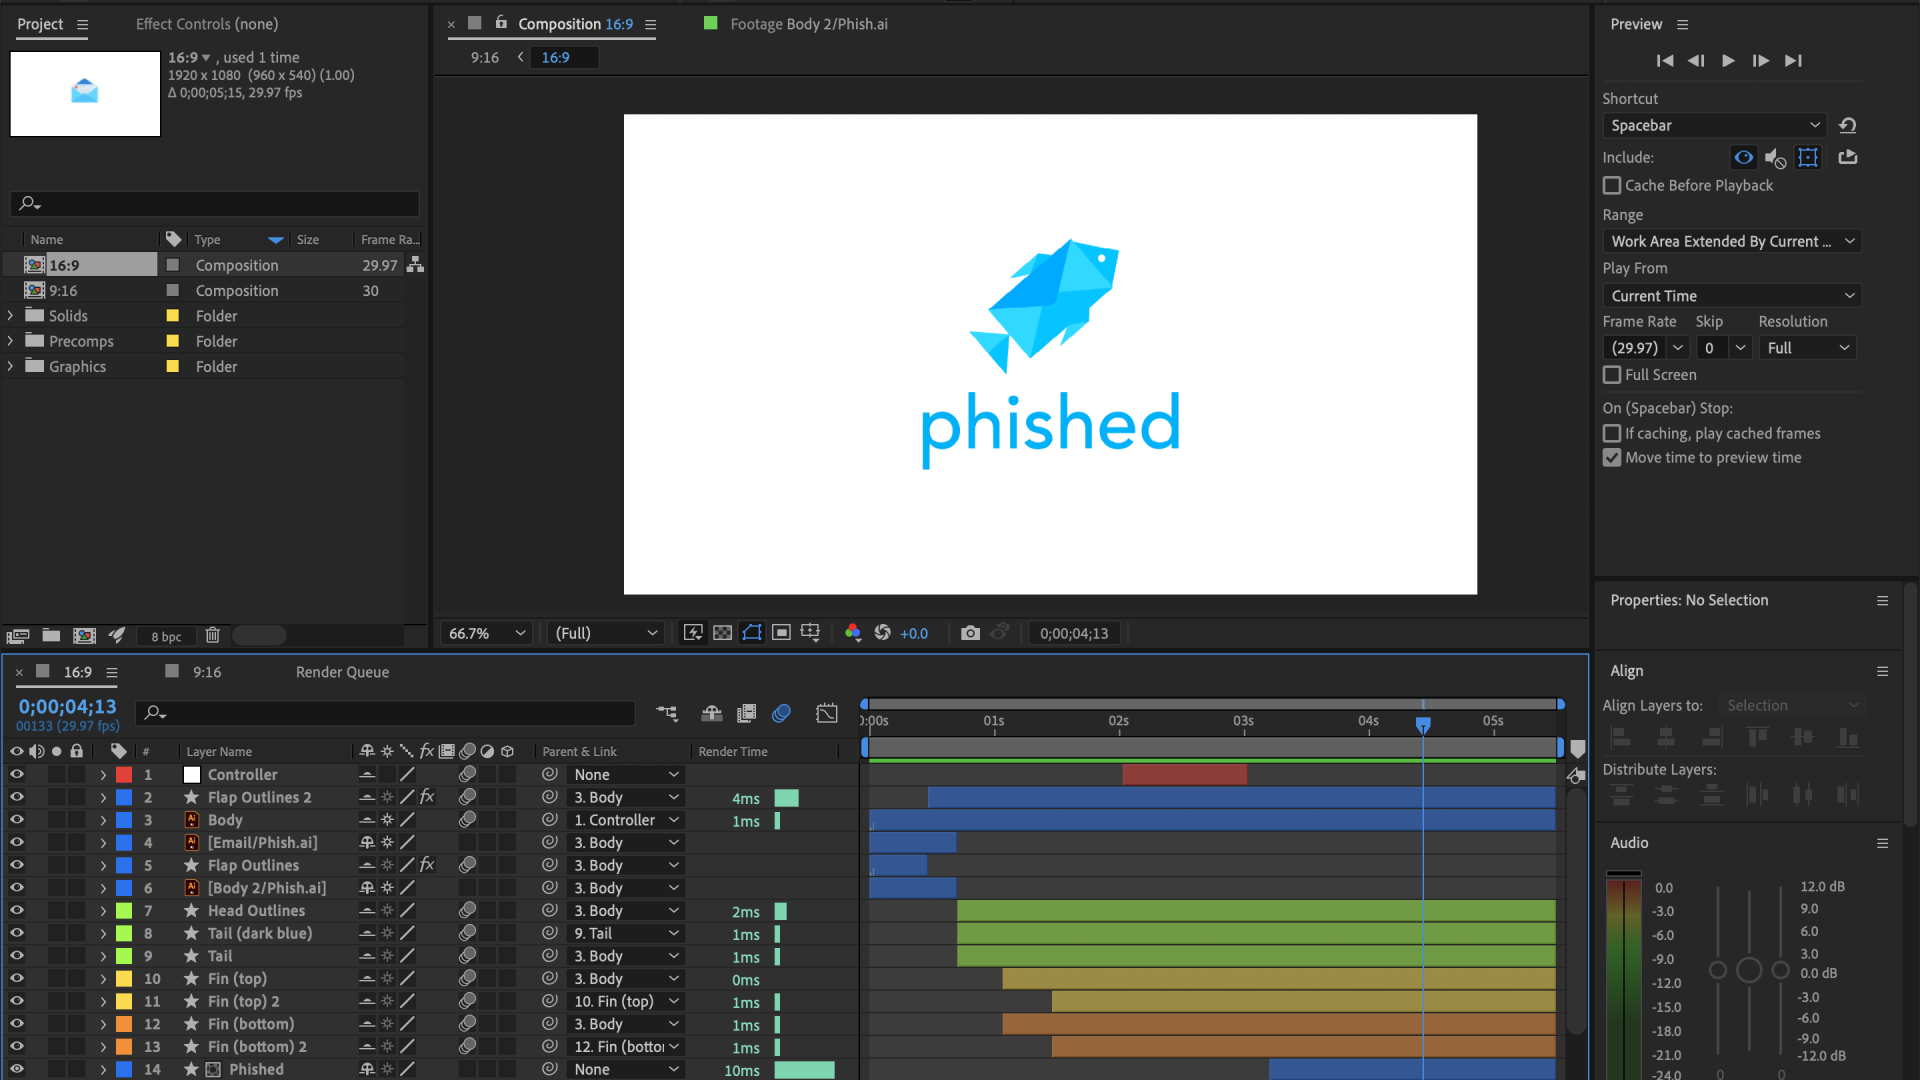1920x1080 pixels.
Task: Click the Controller layer red label color
Action: [x=124, y=775]
